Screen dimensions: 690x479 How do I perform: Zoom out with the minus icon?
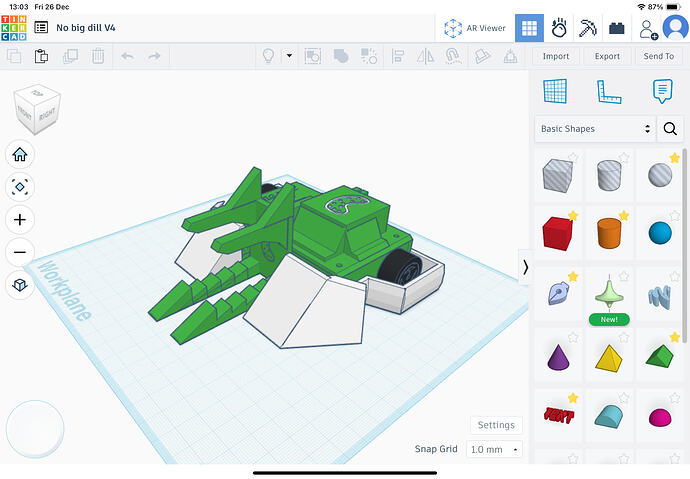click(x=20, y=252)
